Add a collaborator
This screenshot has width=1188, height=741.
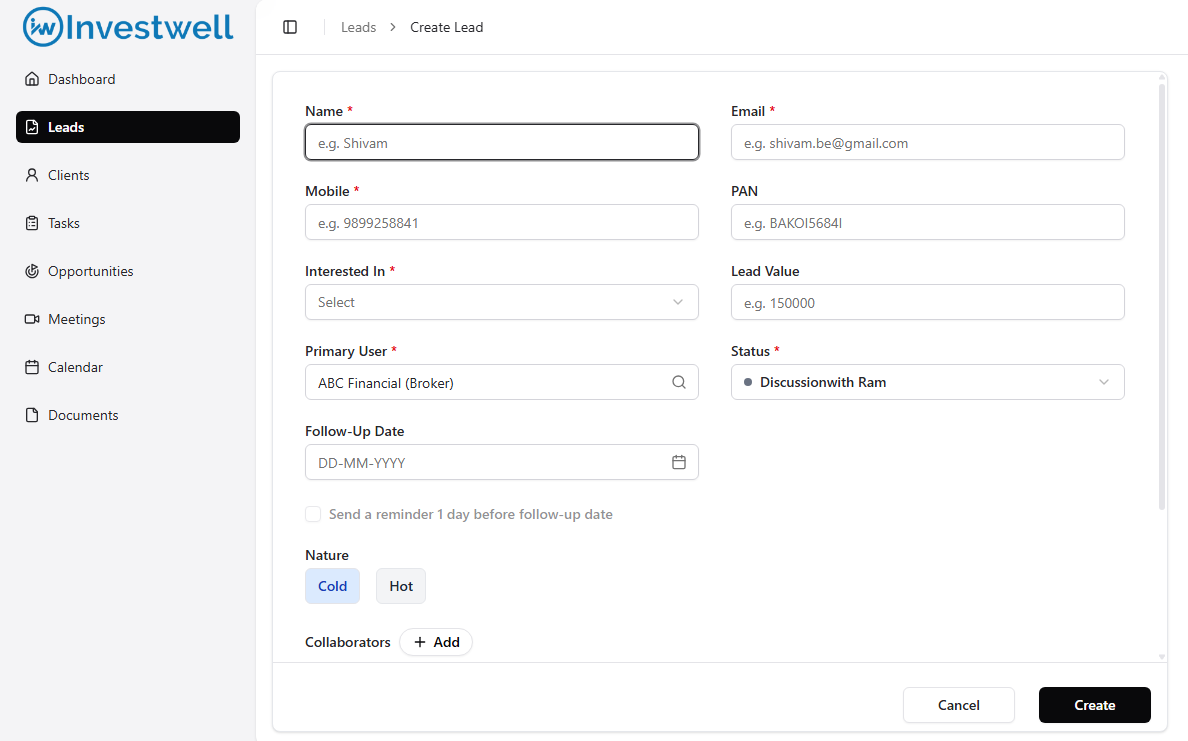(436, 642)
